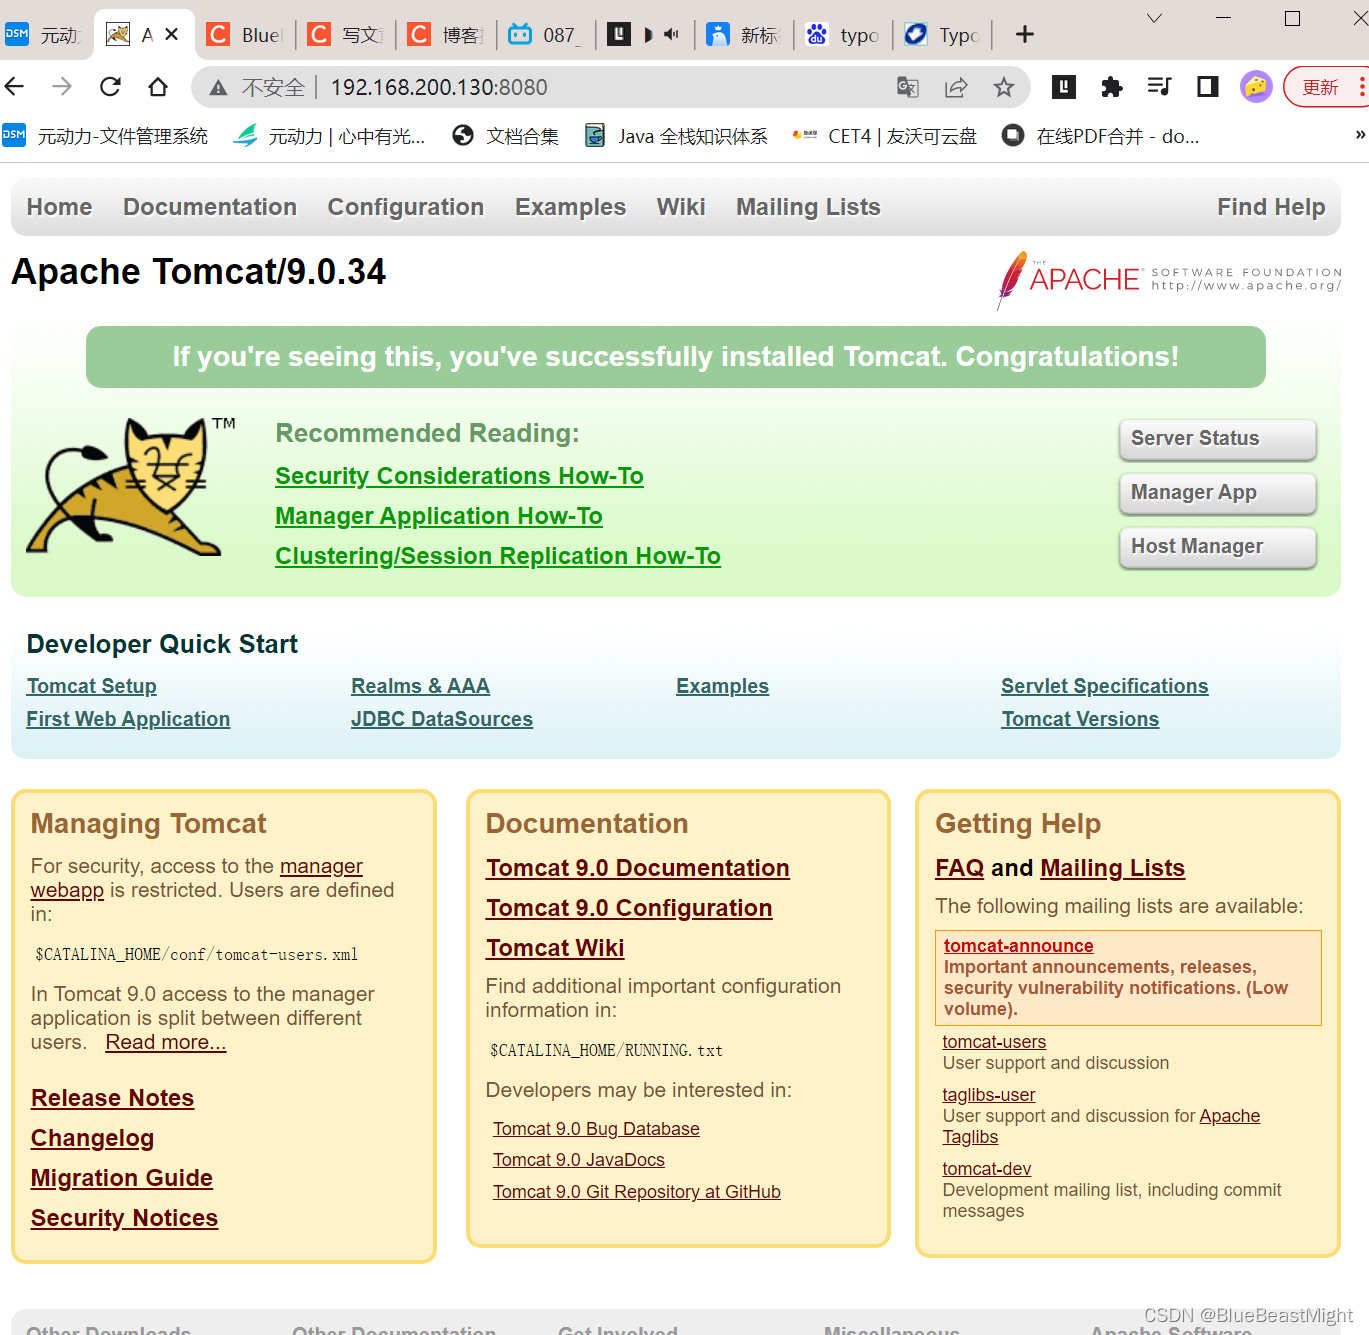Click the Host Manager button
Screen dimensions: 1369x1335
click(1217, 547)
